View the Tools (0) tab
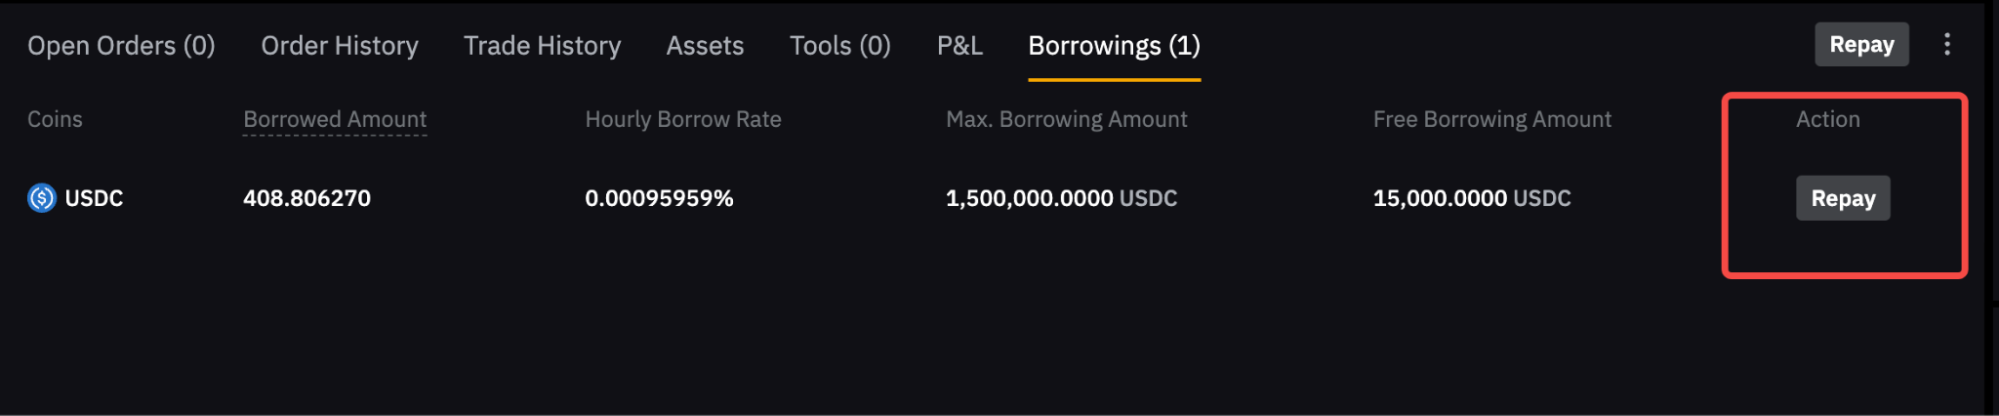 [840, 46]
